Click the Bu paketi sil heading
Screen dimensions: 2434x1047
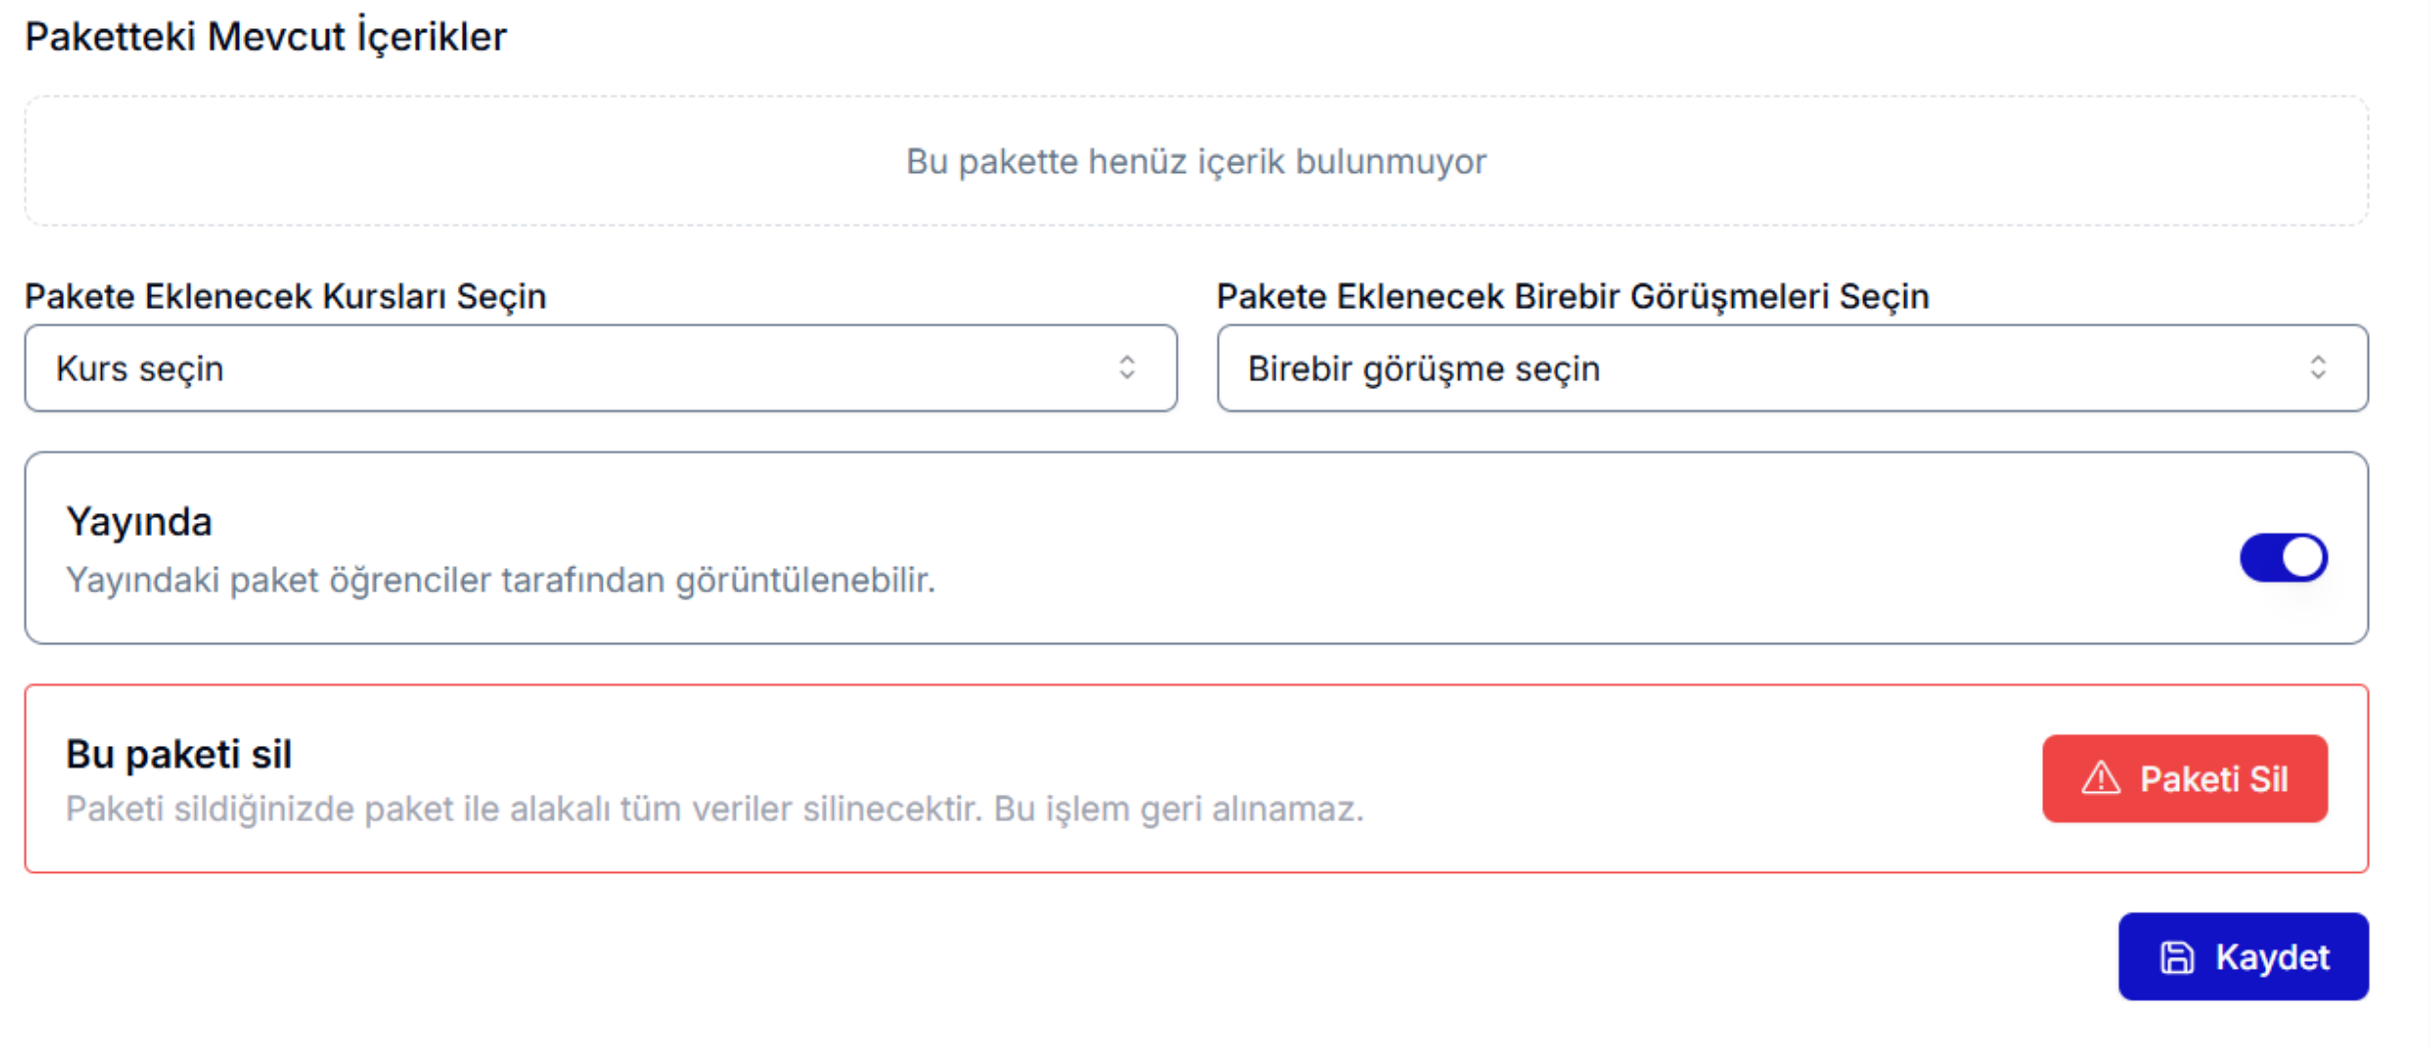click(x=179, y=754)
